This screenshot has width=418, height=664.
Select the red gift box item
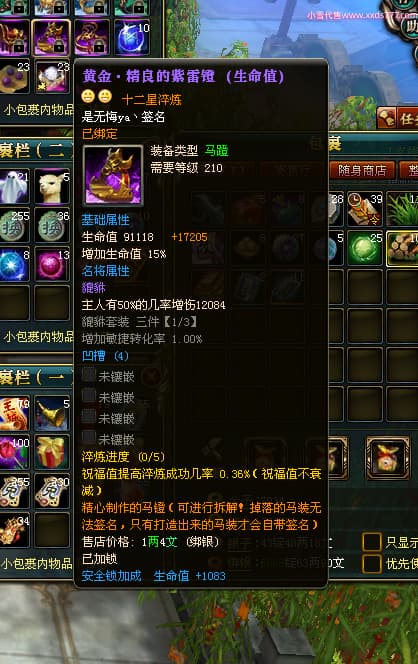pyautogui.click(x=52, y=452)
